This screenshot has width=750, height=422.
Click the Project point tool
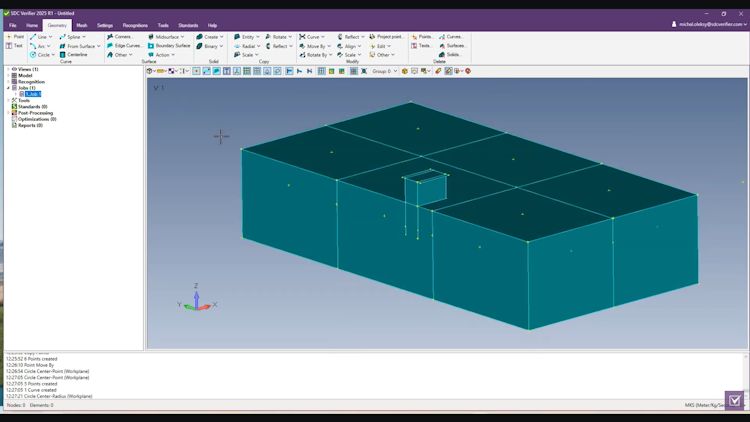pos(386,37)
